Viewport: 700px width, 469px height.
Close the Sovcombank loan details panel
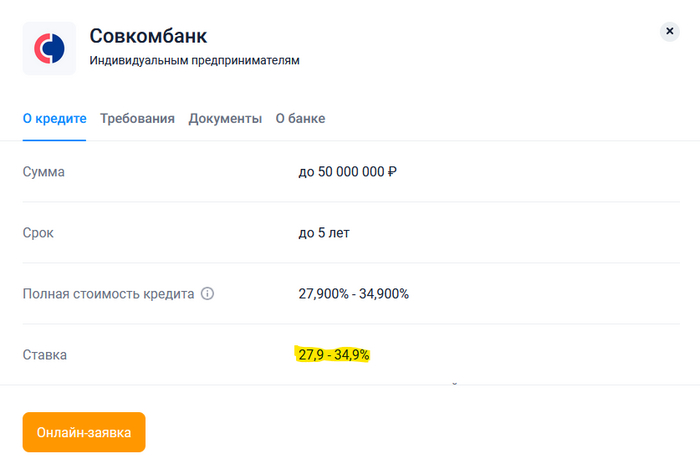click(670, 32)
